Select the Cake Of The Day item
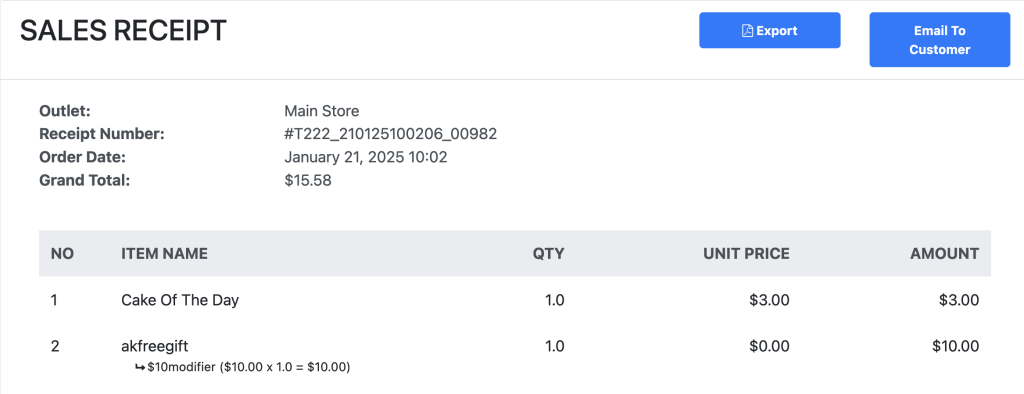The width and height of the screenshot is (1024, 394). point(180,301)
